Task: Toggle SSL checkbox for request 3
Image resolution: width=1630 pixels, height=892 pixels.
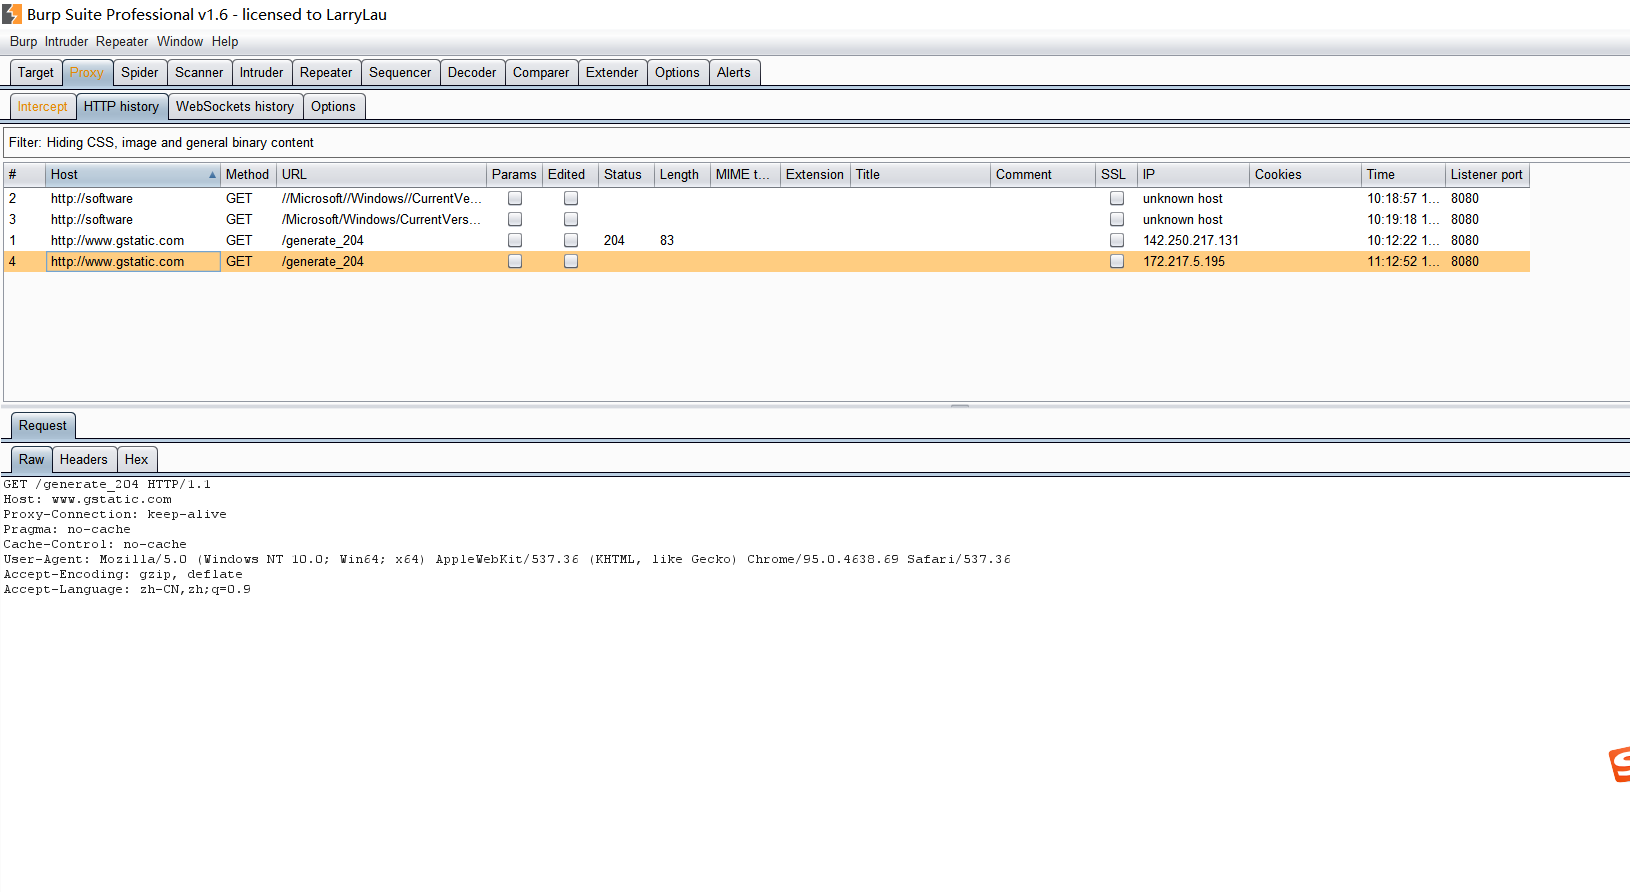Action: [1117, 219]
